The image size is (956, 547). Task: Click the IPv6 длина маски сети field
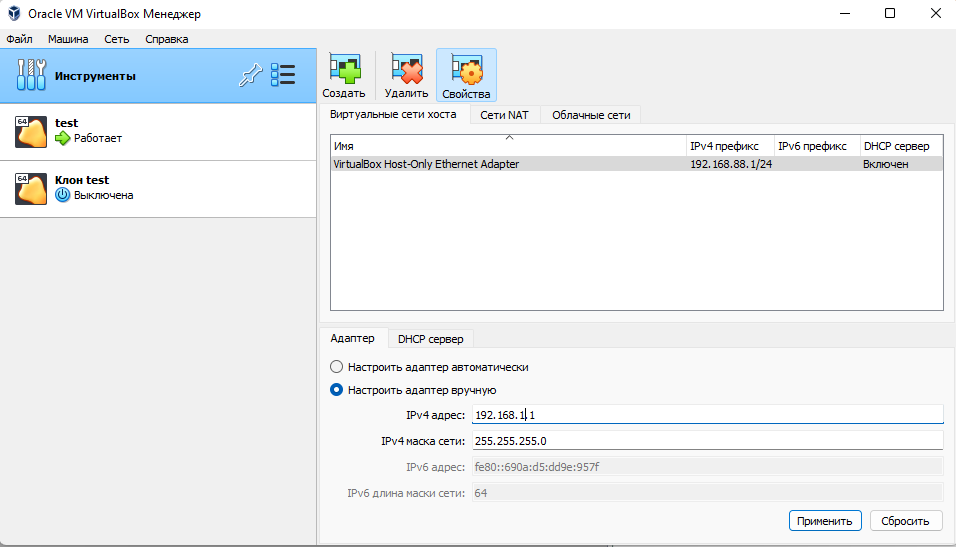click(x=708, y=493)
